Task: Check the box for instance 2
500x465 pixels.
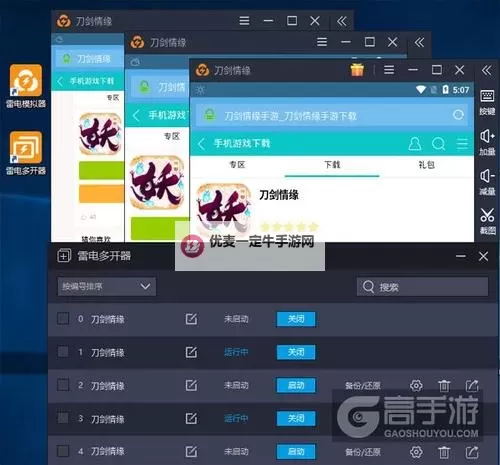Action: click(63, 385)
